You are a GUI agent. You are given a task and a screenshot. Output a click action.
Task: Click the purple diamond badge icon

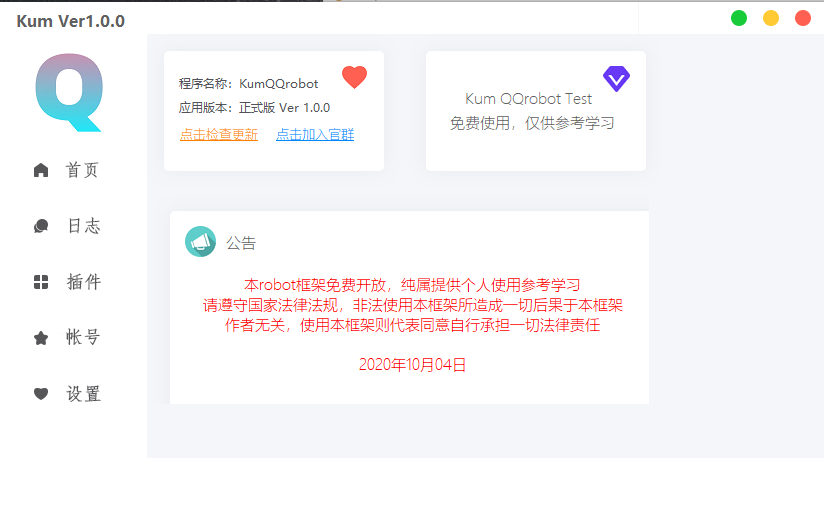(x=616, y=79)
